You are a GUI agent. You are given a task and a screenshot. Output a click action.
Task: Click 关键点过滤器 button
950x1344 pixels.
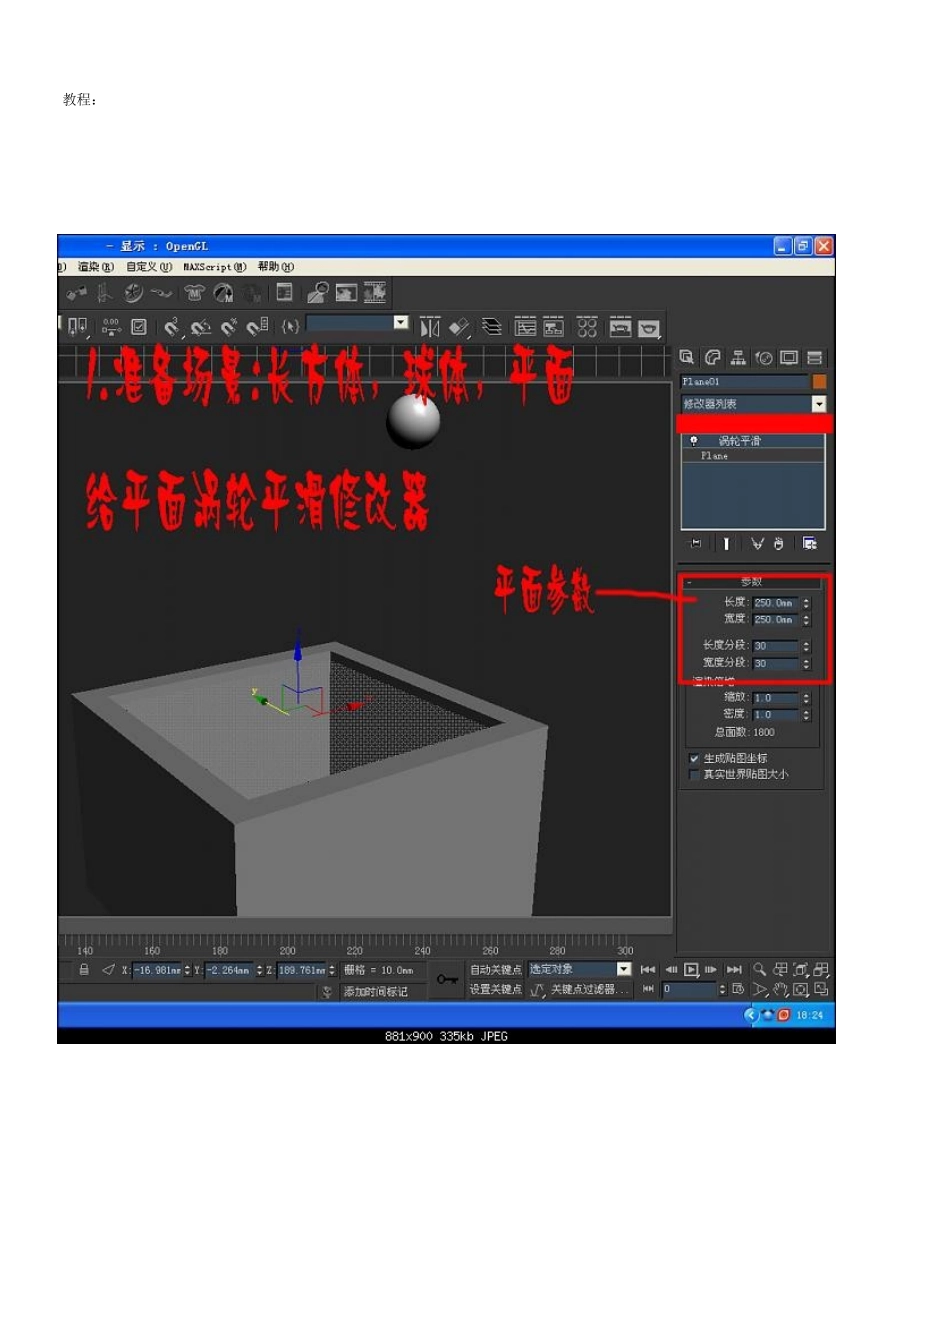(591, 989)
